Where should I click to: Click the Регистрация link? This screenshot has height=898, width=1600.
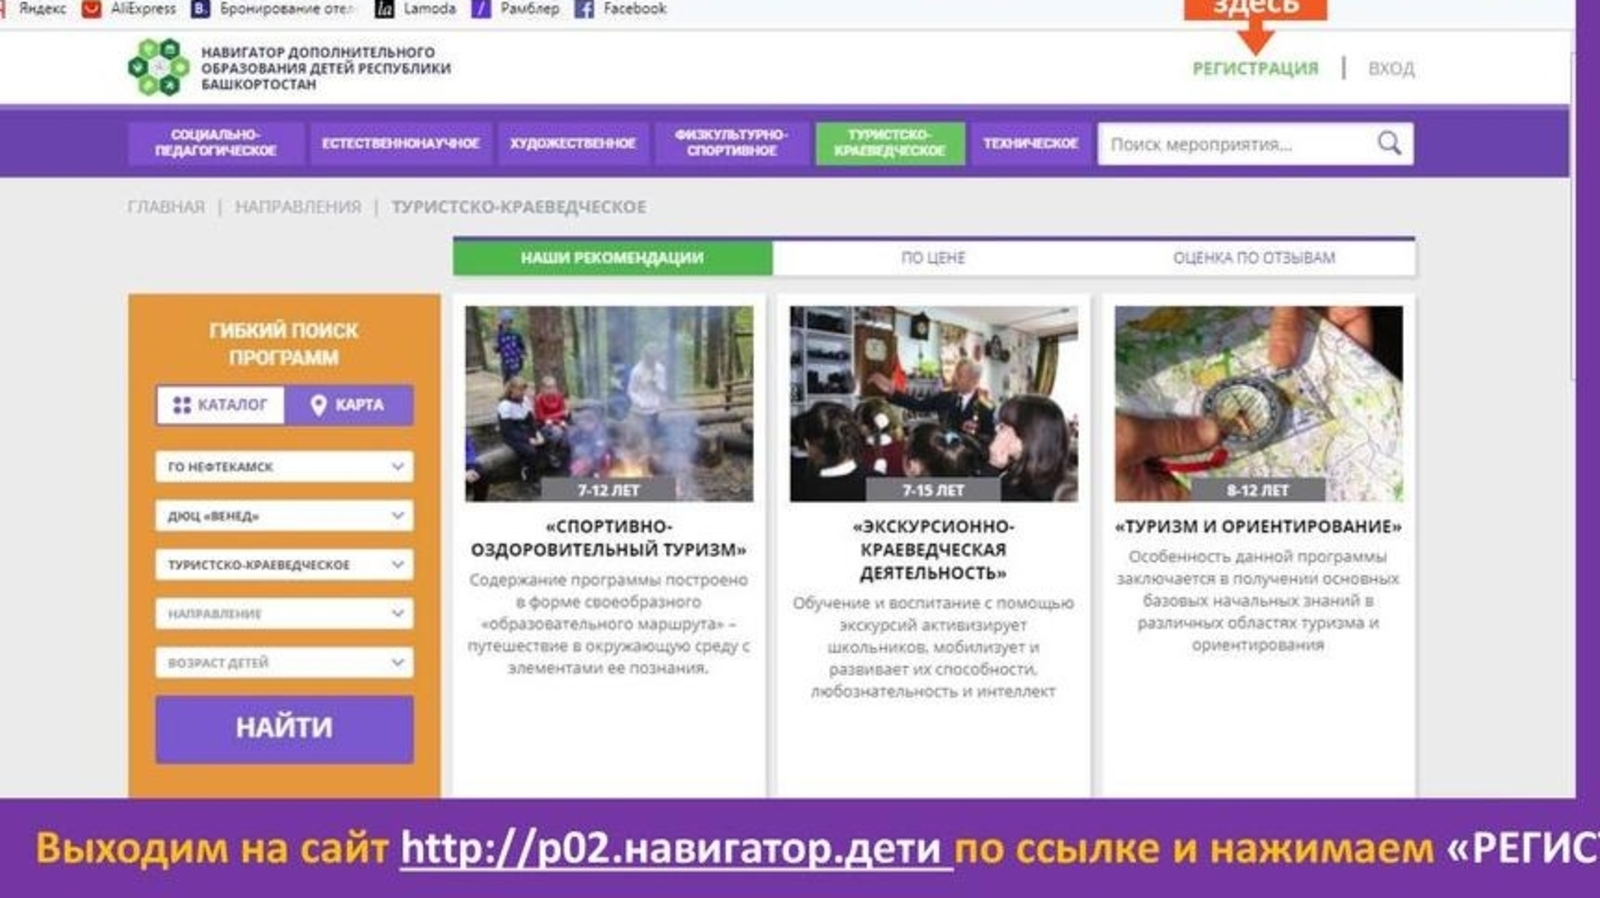coord(1255,68)
